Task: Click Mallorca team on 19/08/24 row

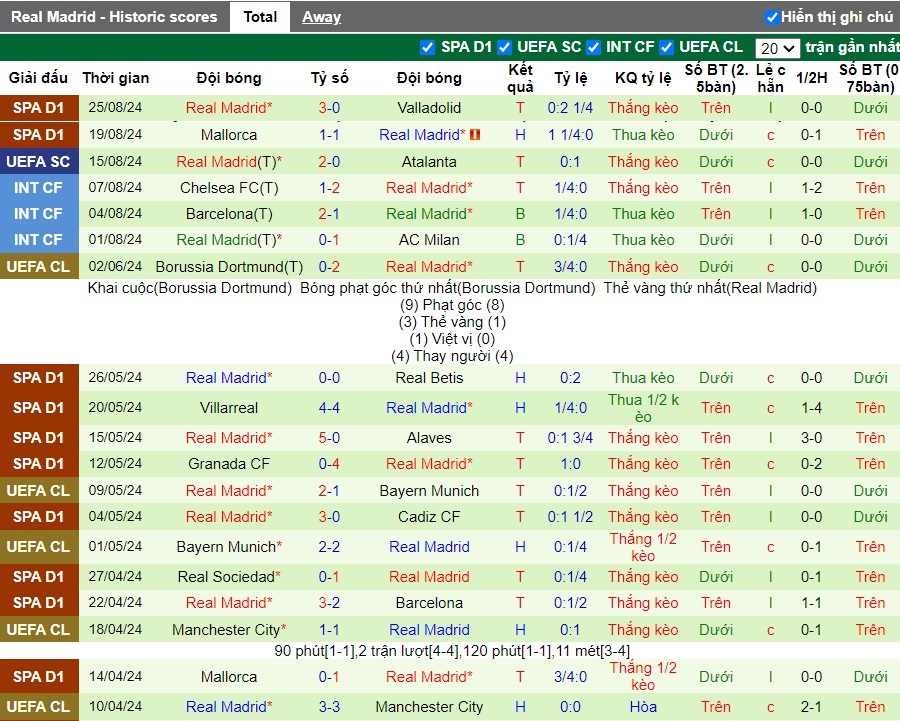Action: (x=229, y=135)
